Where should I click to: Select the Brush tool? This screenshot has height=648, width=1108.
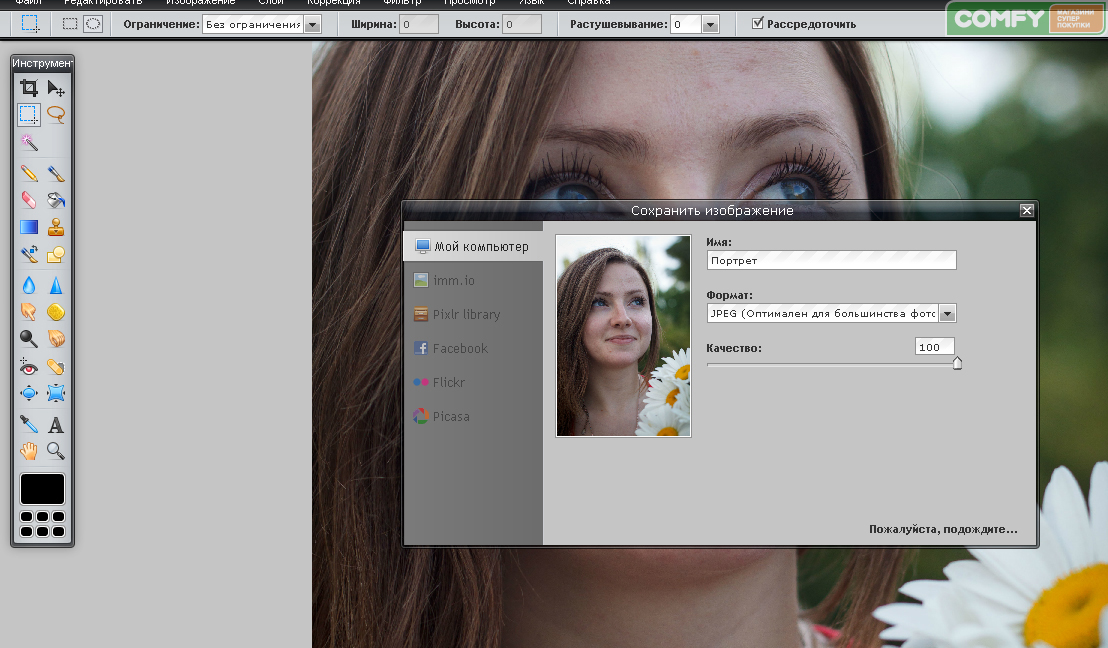tap(56, 173)
